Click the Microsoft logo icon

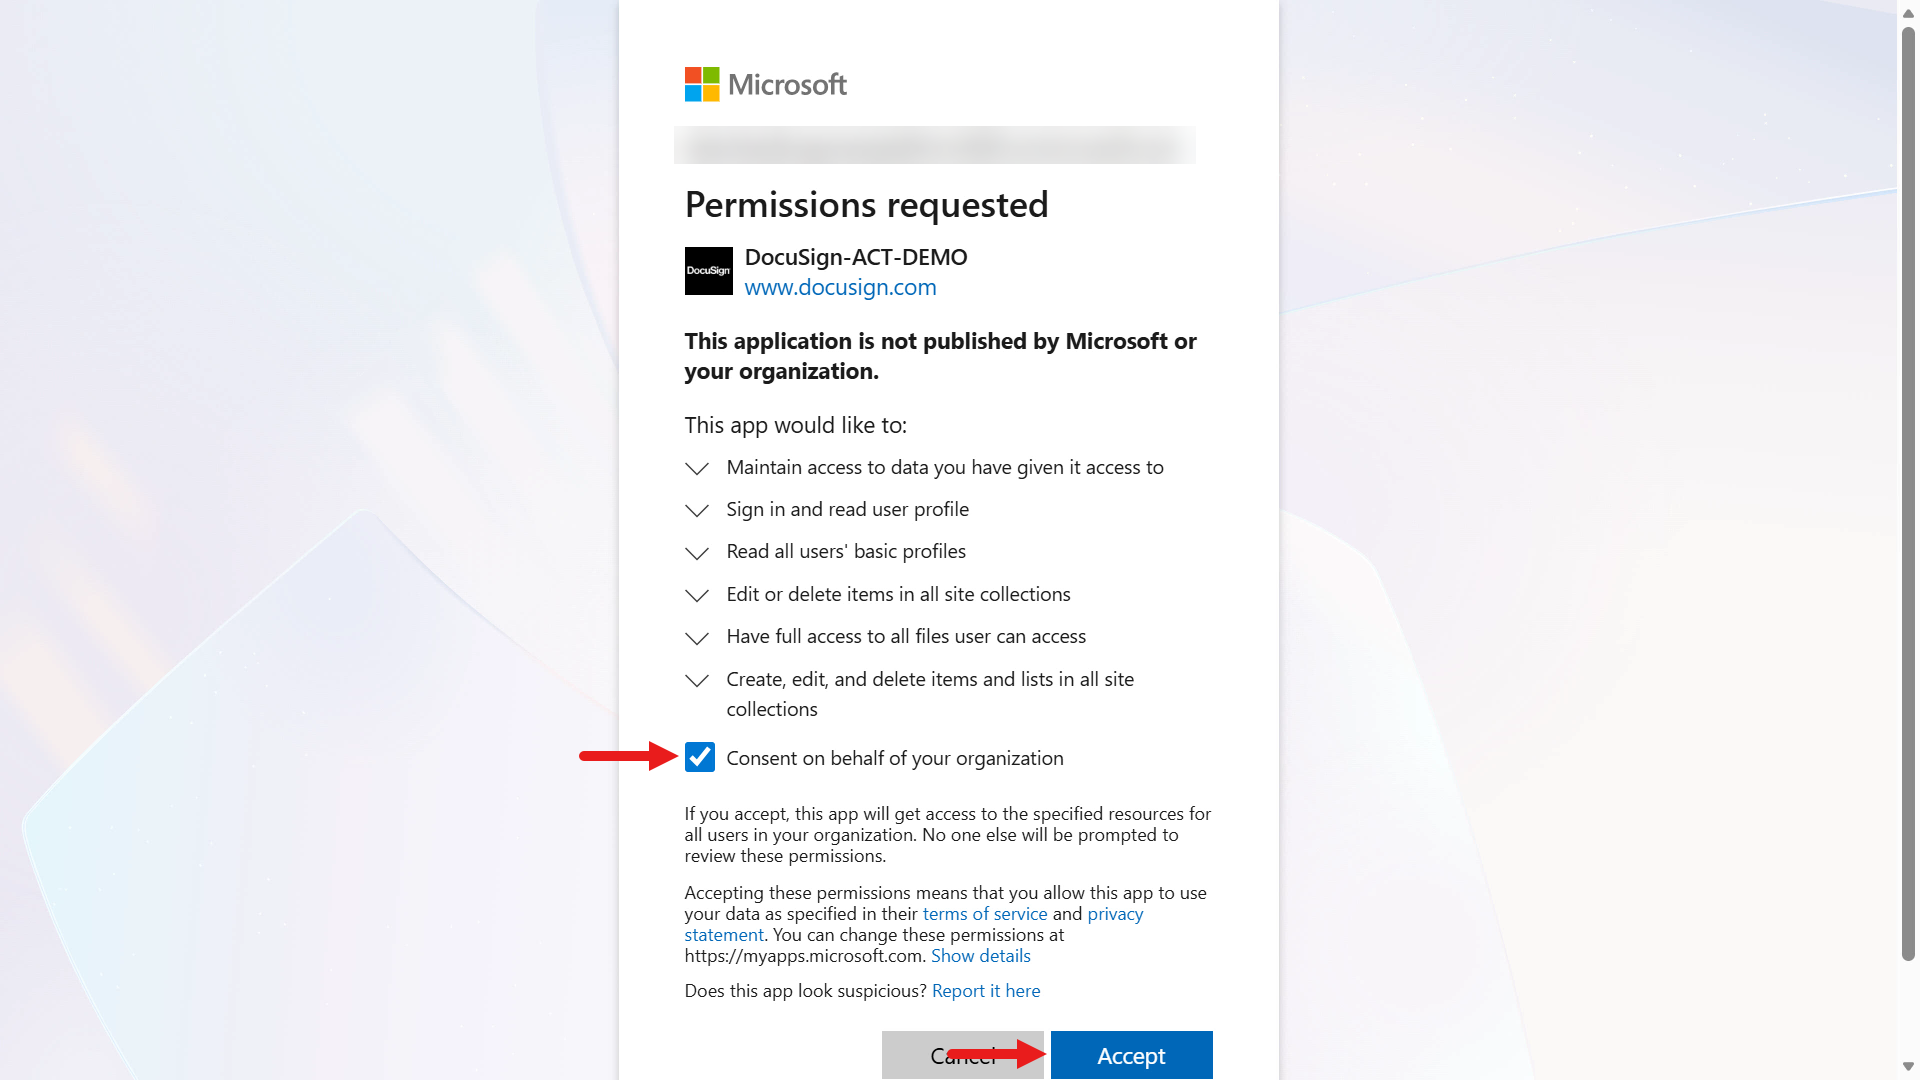[x=702, y=84]
